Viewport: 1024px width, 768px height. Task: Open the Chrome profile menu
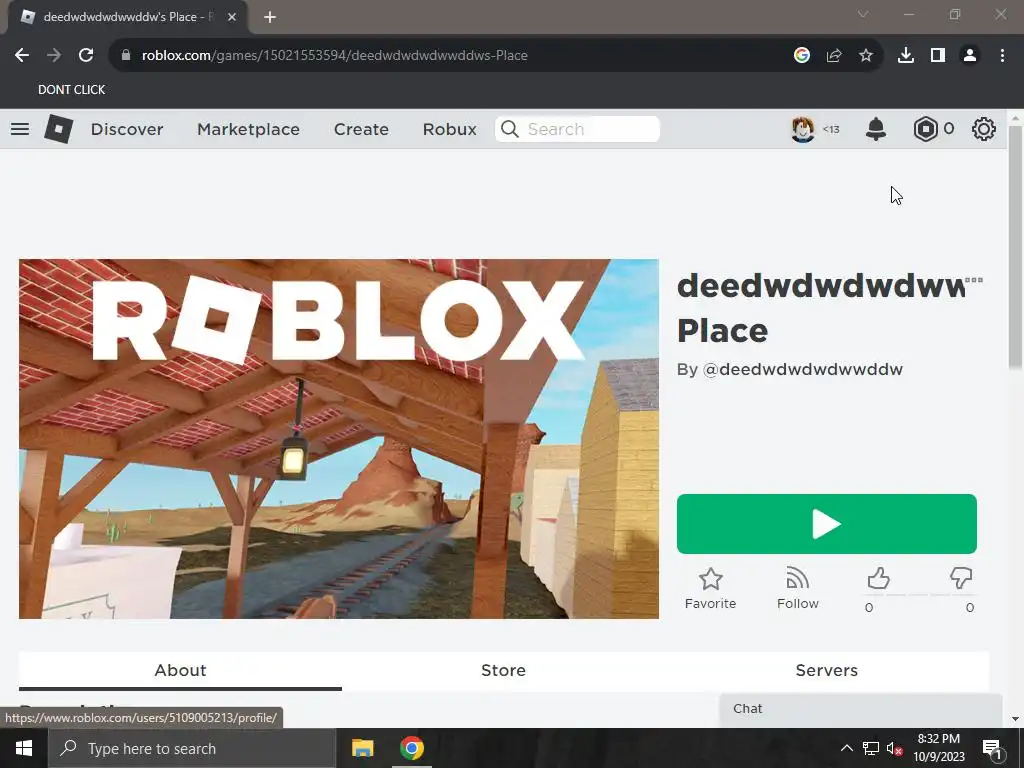(970, 56)
